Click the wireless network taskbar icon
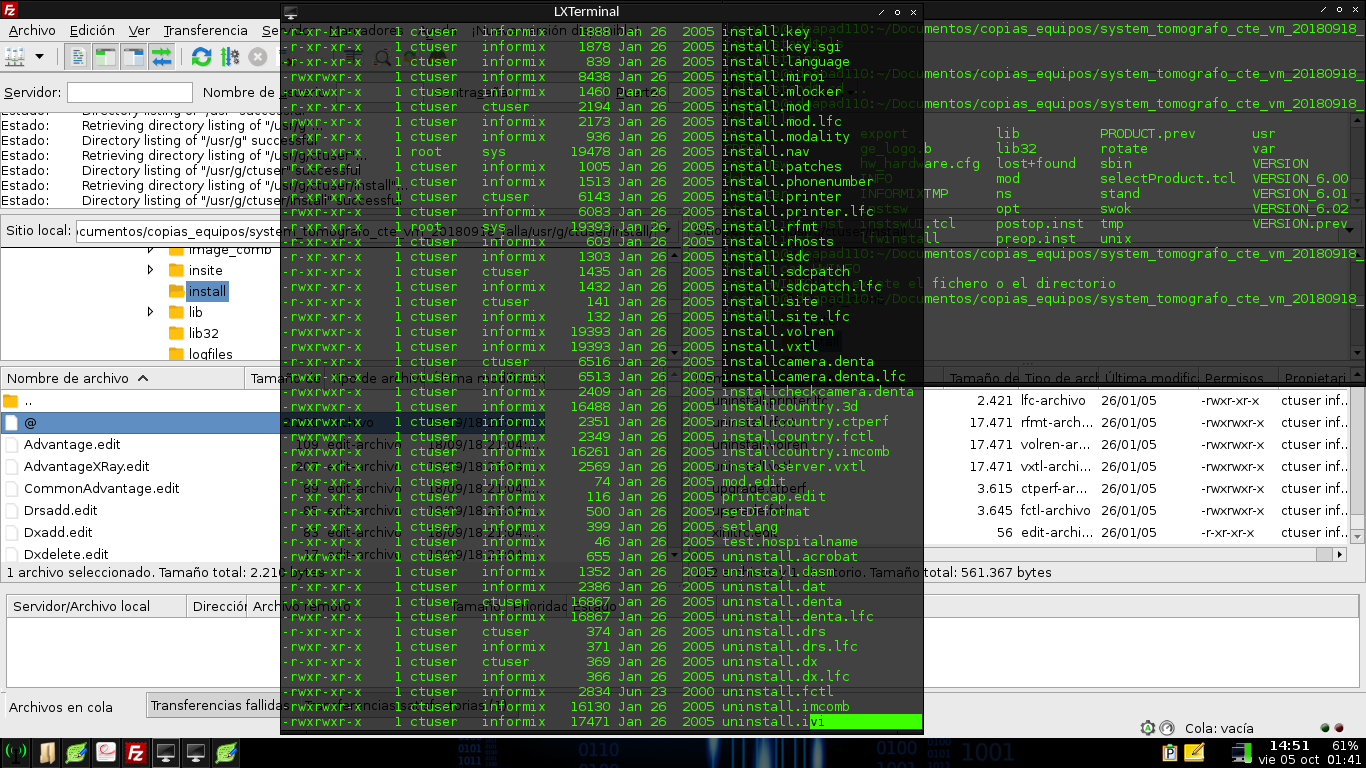This screenshot has height=768, width=1366. (16, 753)
